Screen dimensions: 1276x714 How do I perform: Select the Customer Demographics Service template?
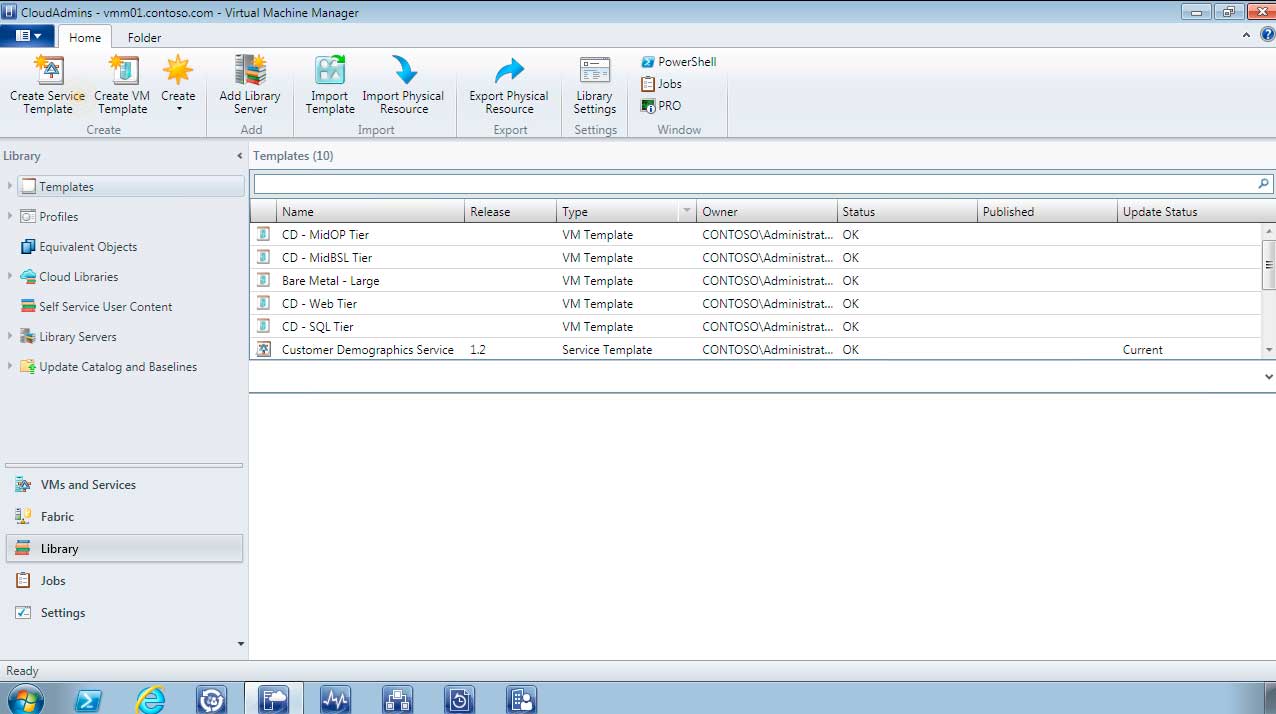(x=755, y=350)
